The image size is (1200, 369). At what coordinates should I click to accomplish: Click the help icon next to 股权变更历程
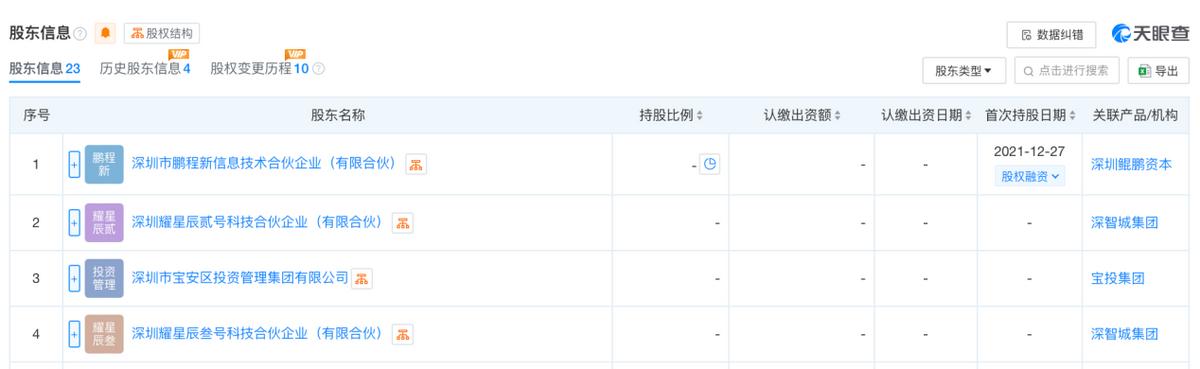pyautogui.click(x=318, y=70)
